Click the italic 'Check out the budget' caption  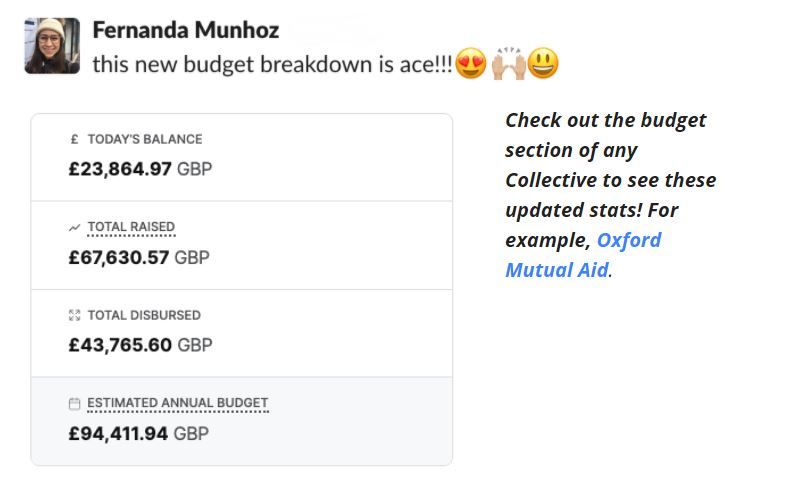click(x=605, y=120)
